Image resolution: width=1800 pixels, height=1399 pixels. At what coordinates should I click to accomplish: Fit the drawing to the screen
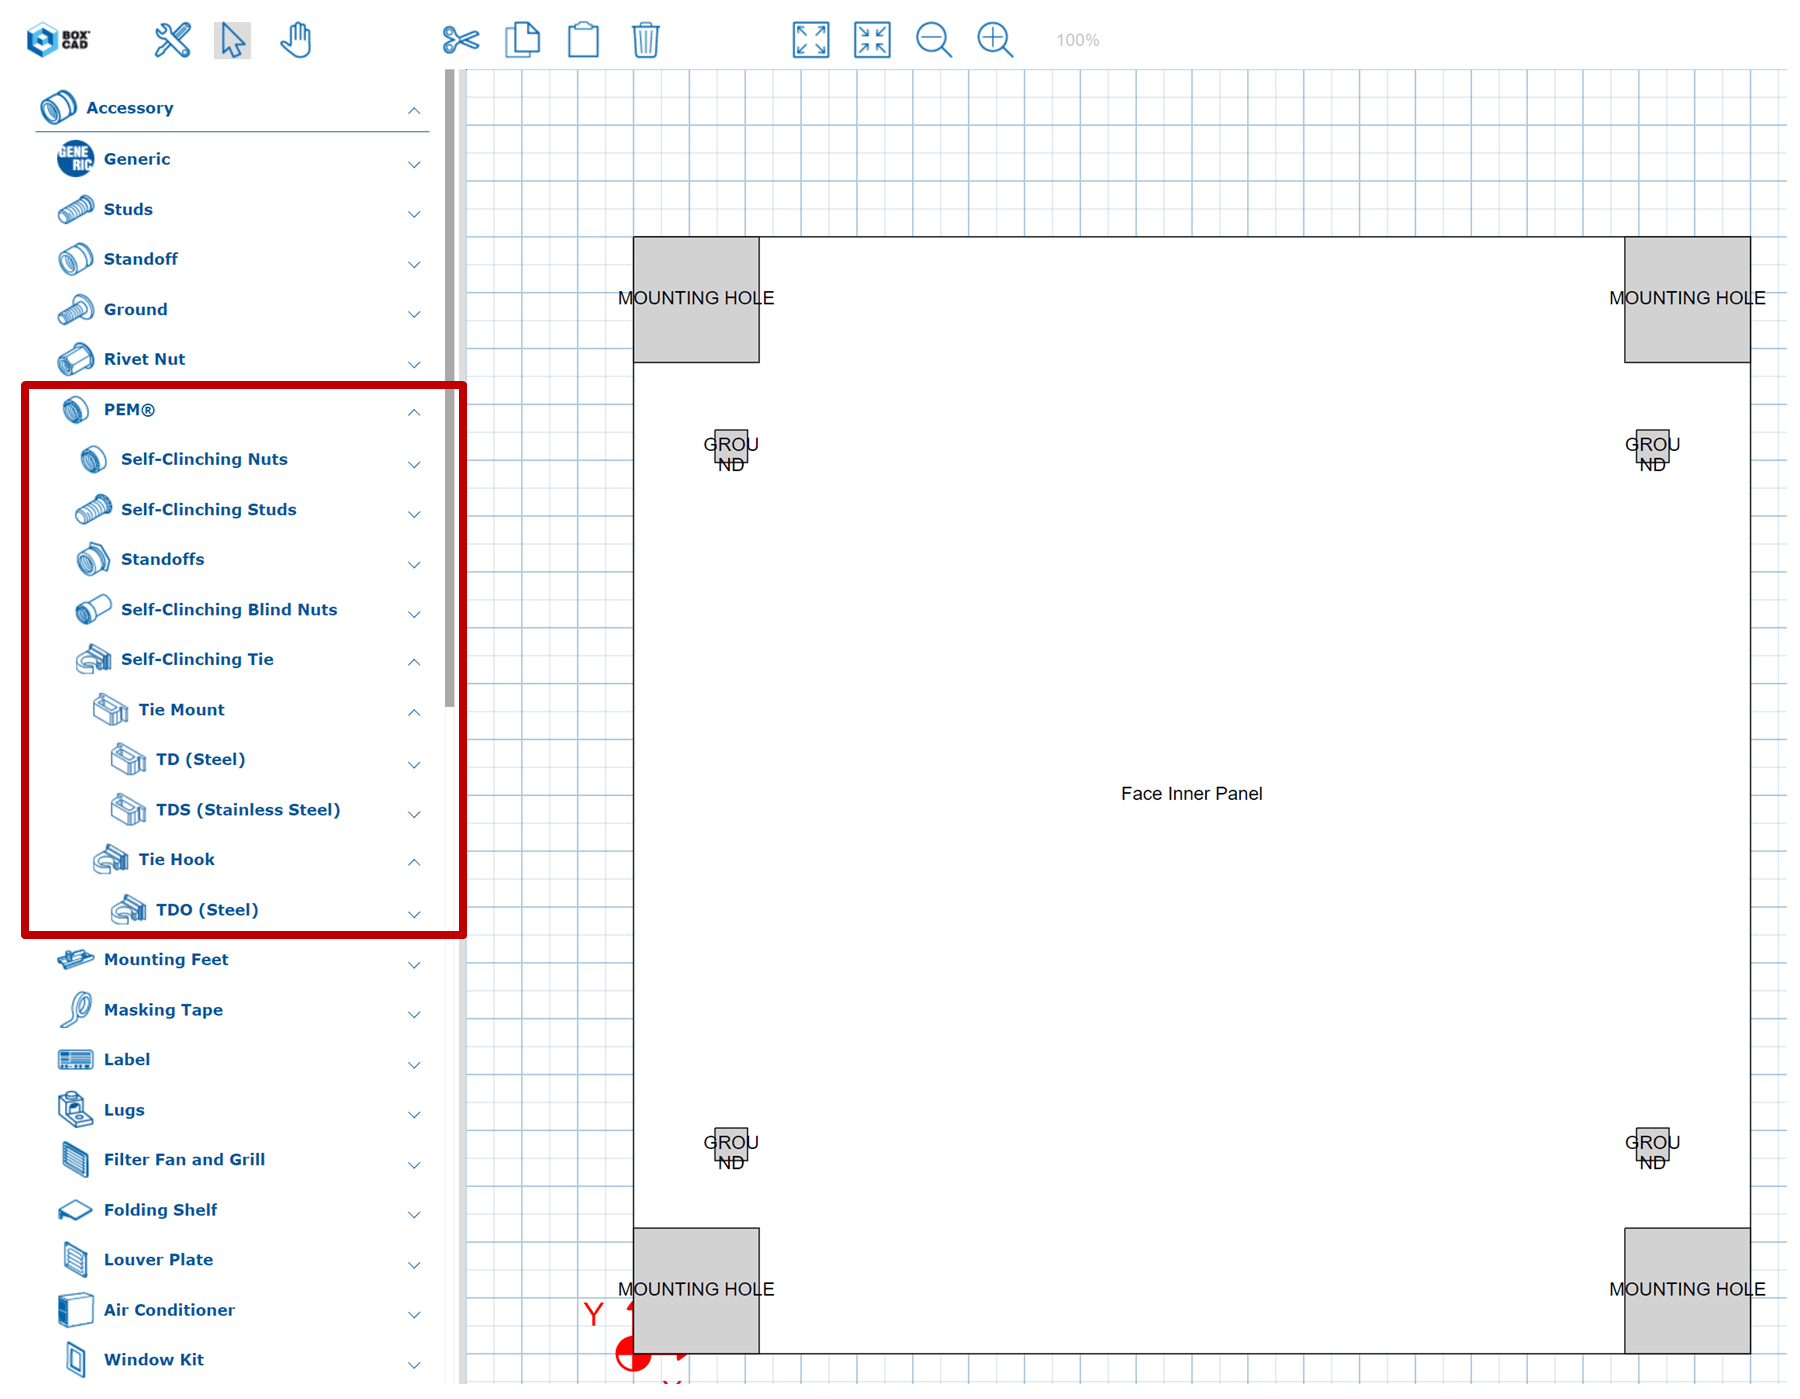pos(810,40)
